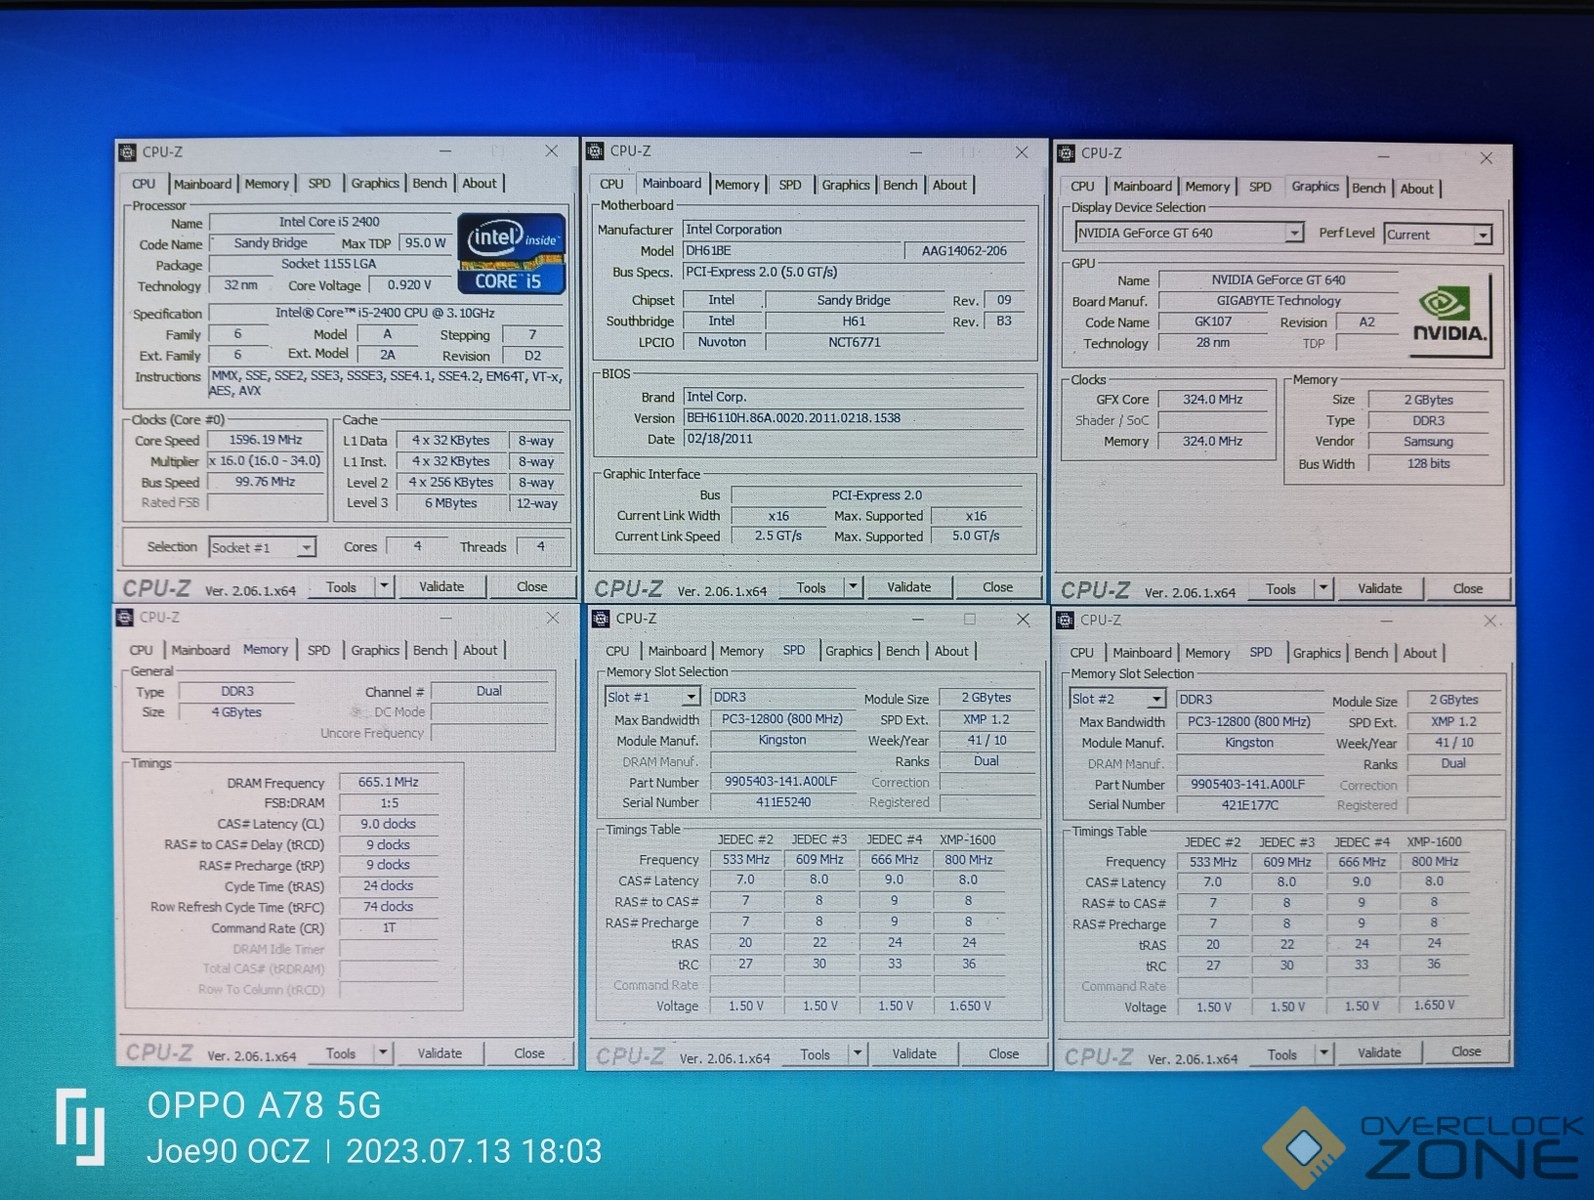Click the DRAM Frequency value "665.1 MHz"
Viewport: 1594px width, 1200px height.
point(388,782)
